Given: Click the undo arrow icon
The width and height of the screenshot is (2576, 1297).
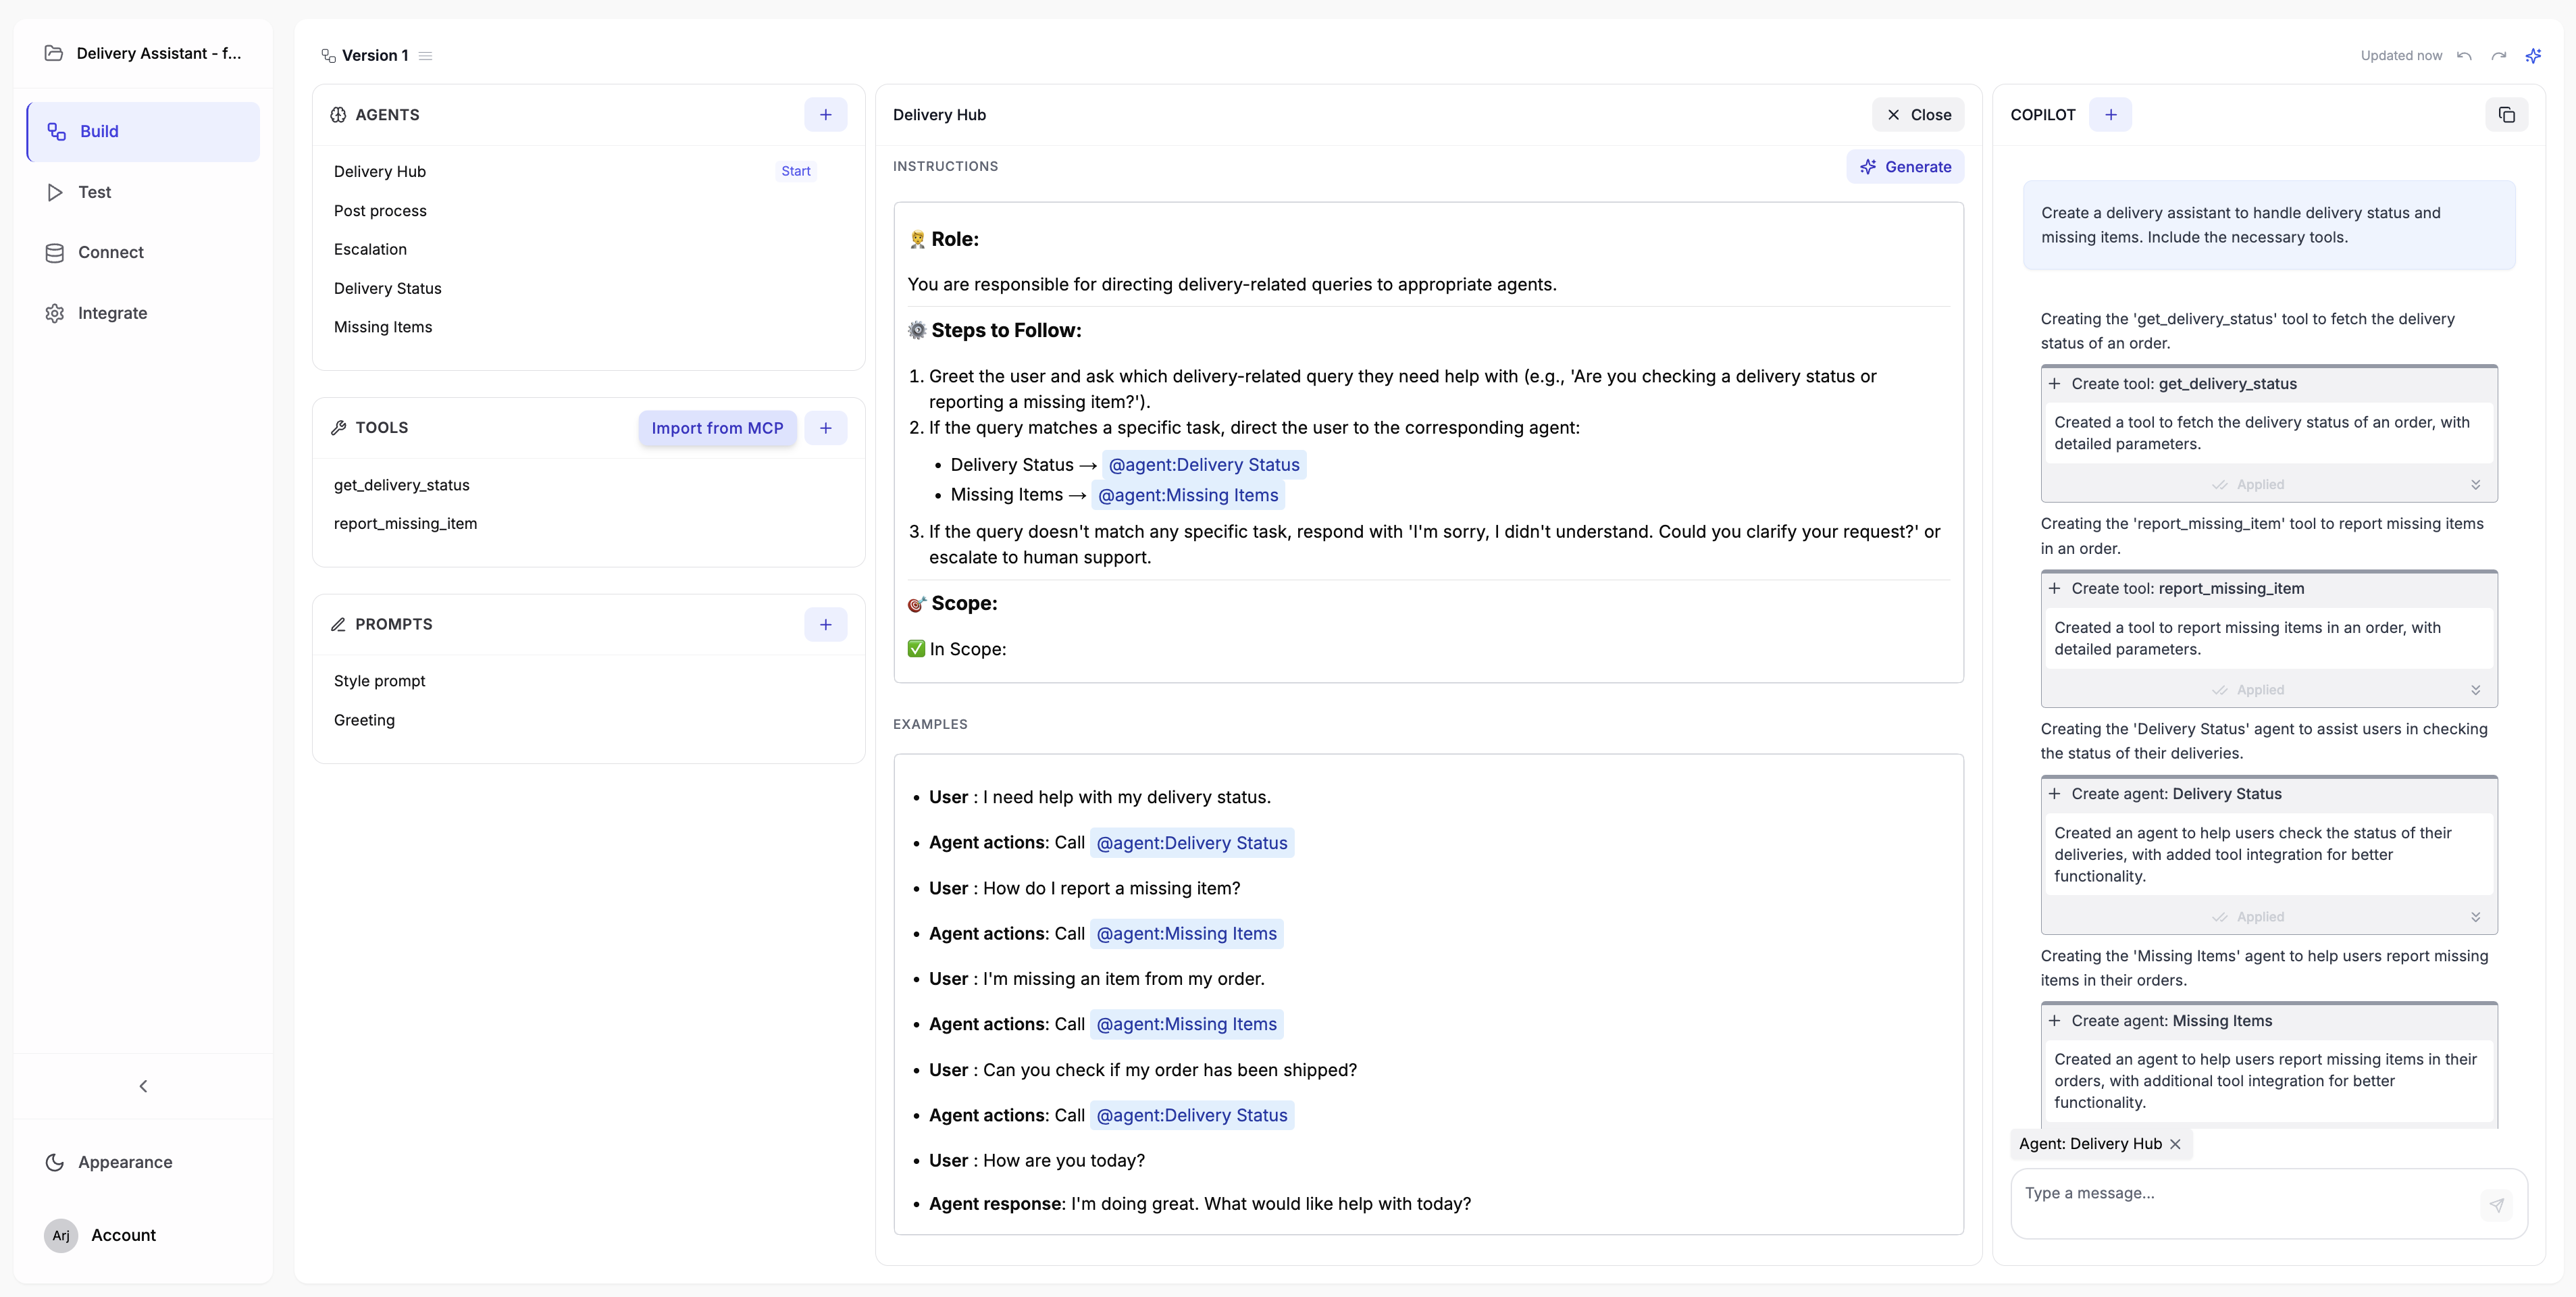Looking at the screenshot, I should 2464,56.
